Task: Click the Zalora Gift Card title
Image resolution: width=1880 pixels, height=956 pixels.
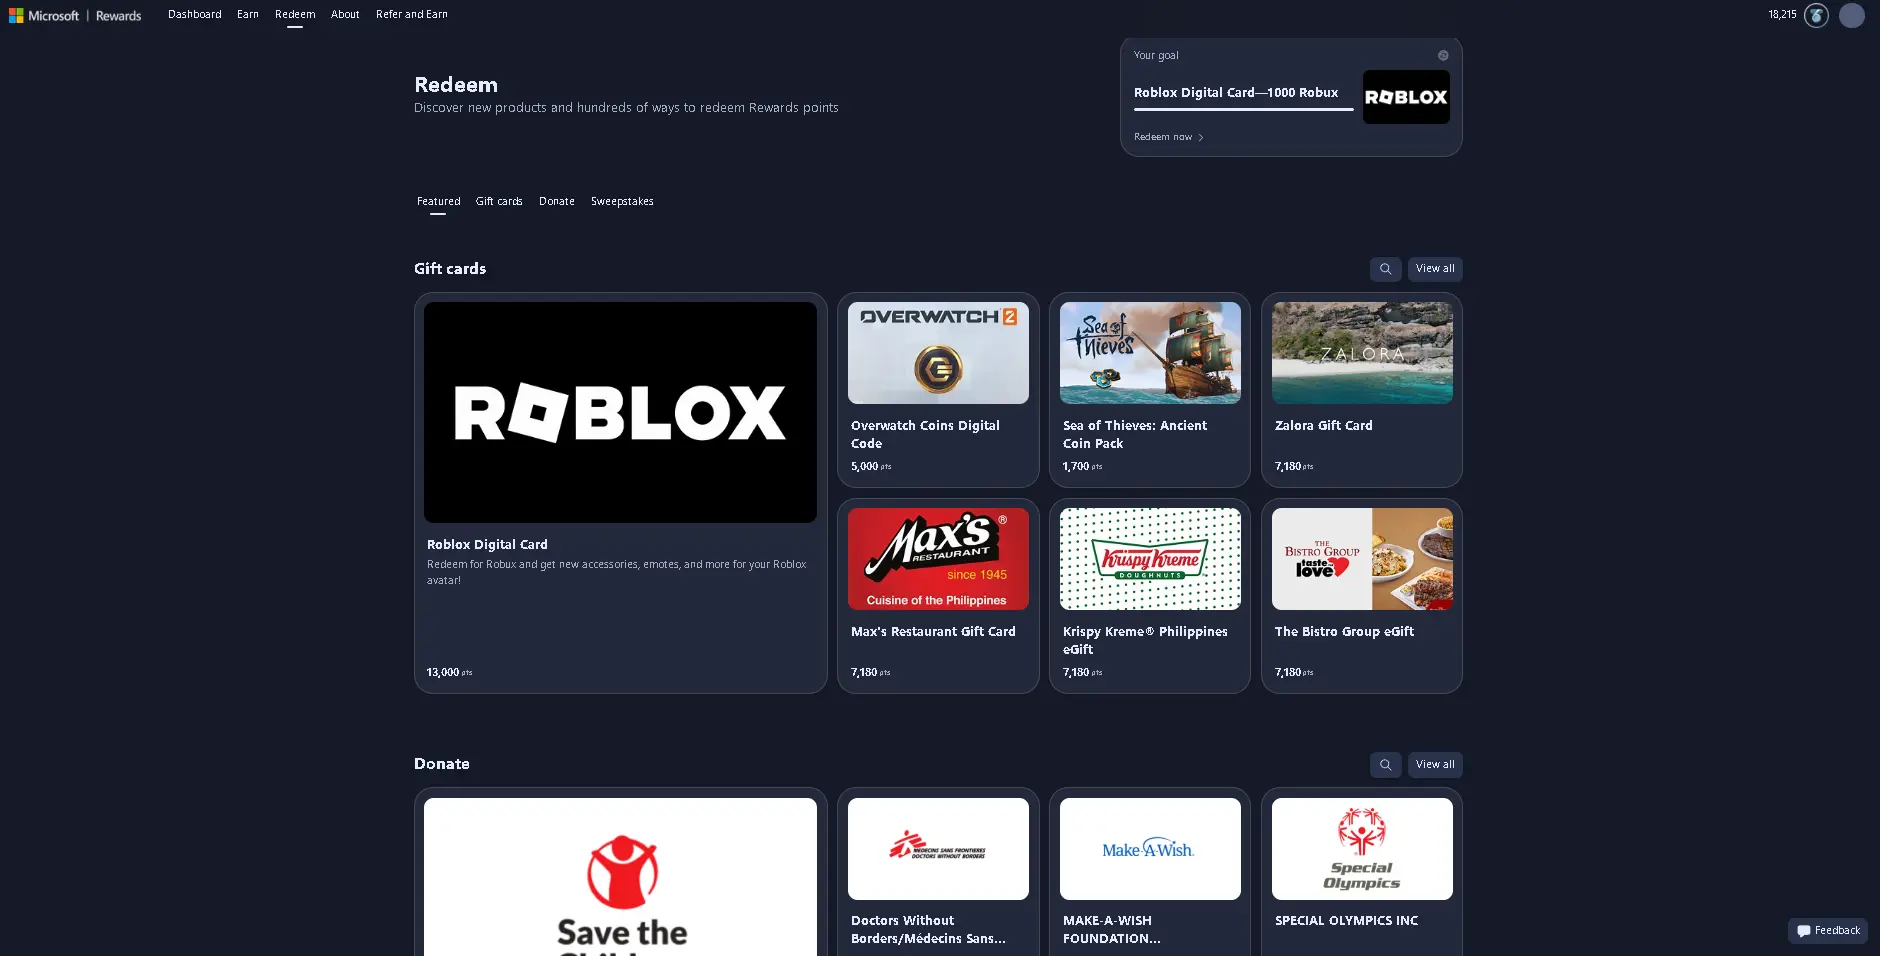Action: click(x=1324, y=426)
